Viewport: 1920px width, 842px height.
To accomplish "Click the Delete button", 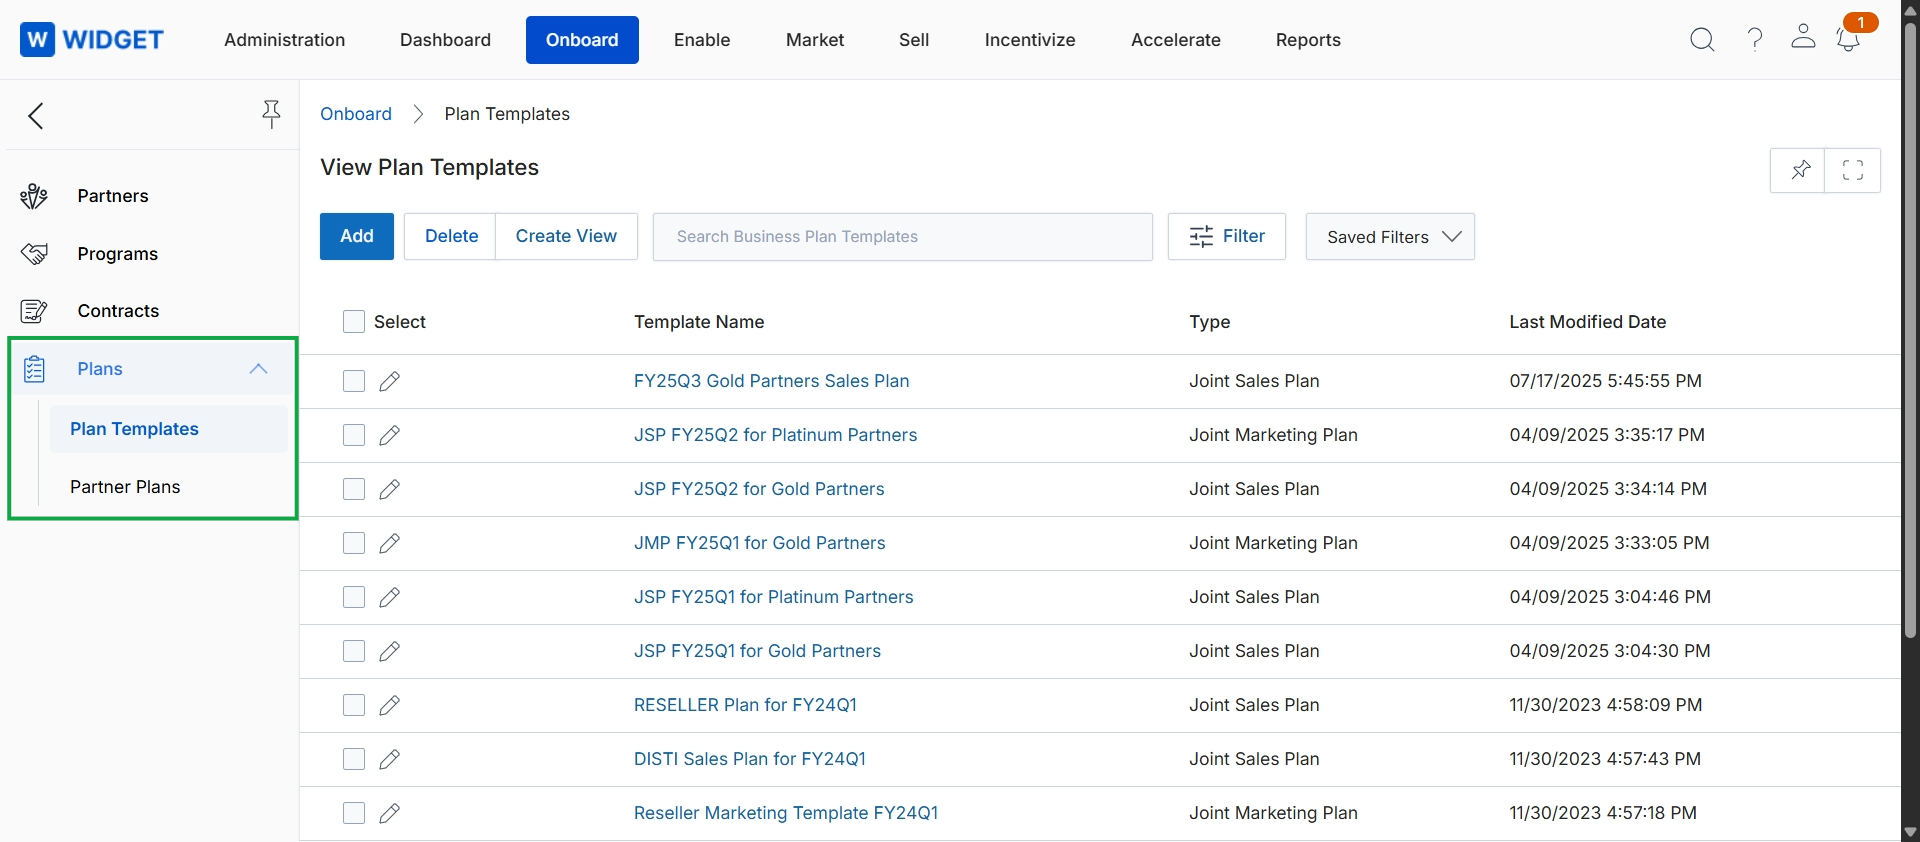I will click(x=451, y=237).
